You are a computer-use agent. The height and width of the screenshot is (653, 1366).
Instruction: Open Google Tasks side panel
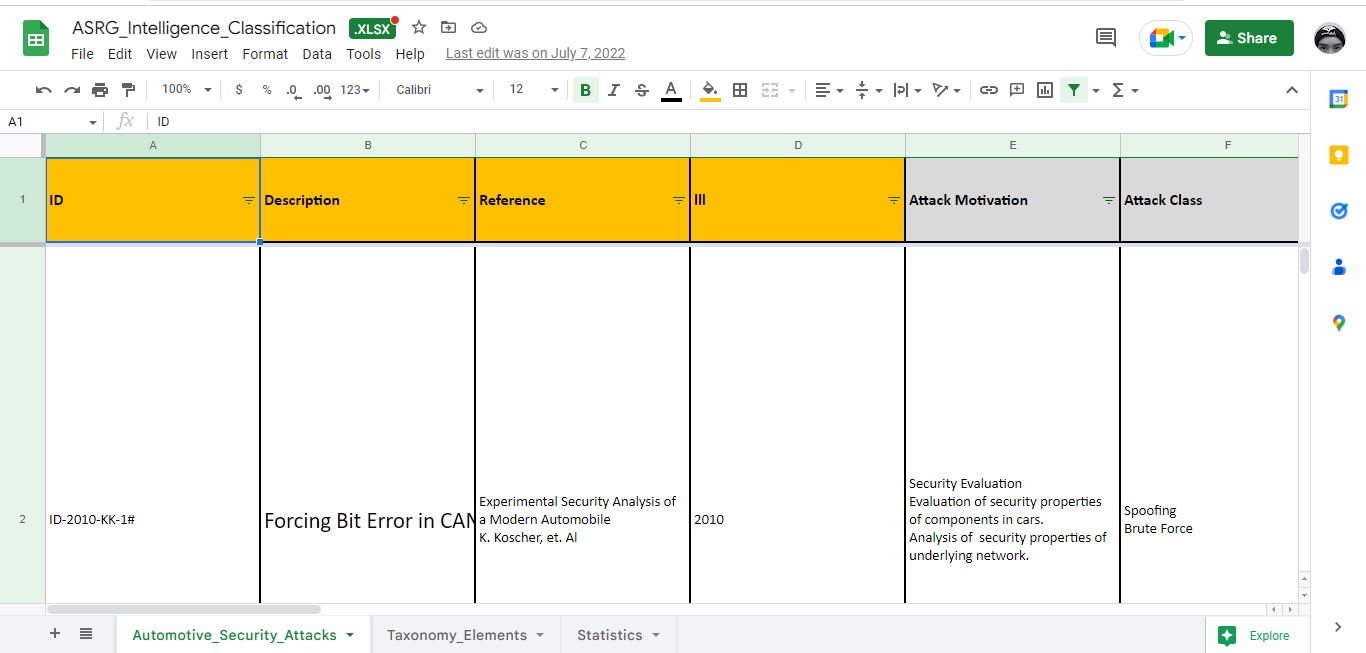coord(1338,211)
